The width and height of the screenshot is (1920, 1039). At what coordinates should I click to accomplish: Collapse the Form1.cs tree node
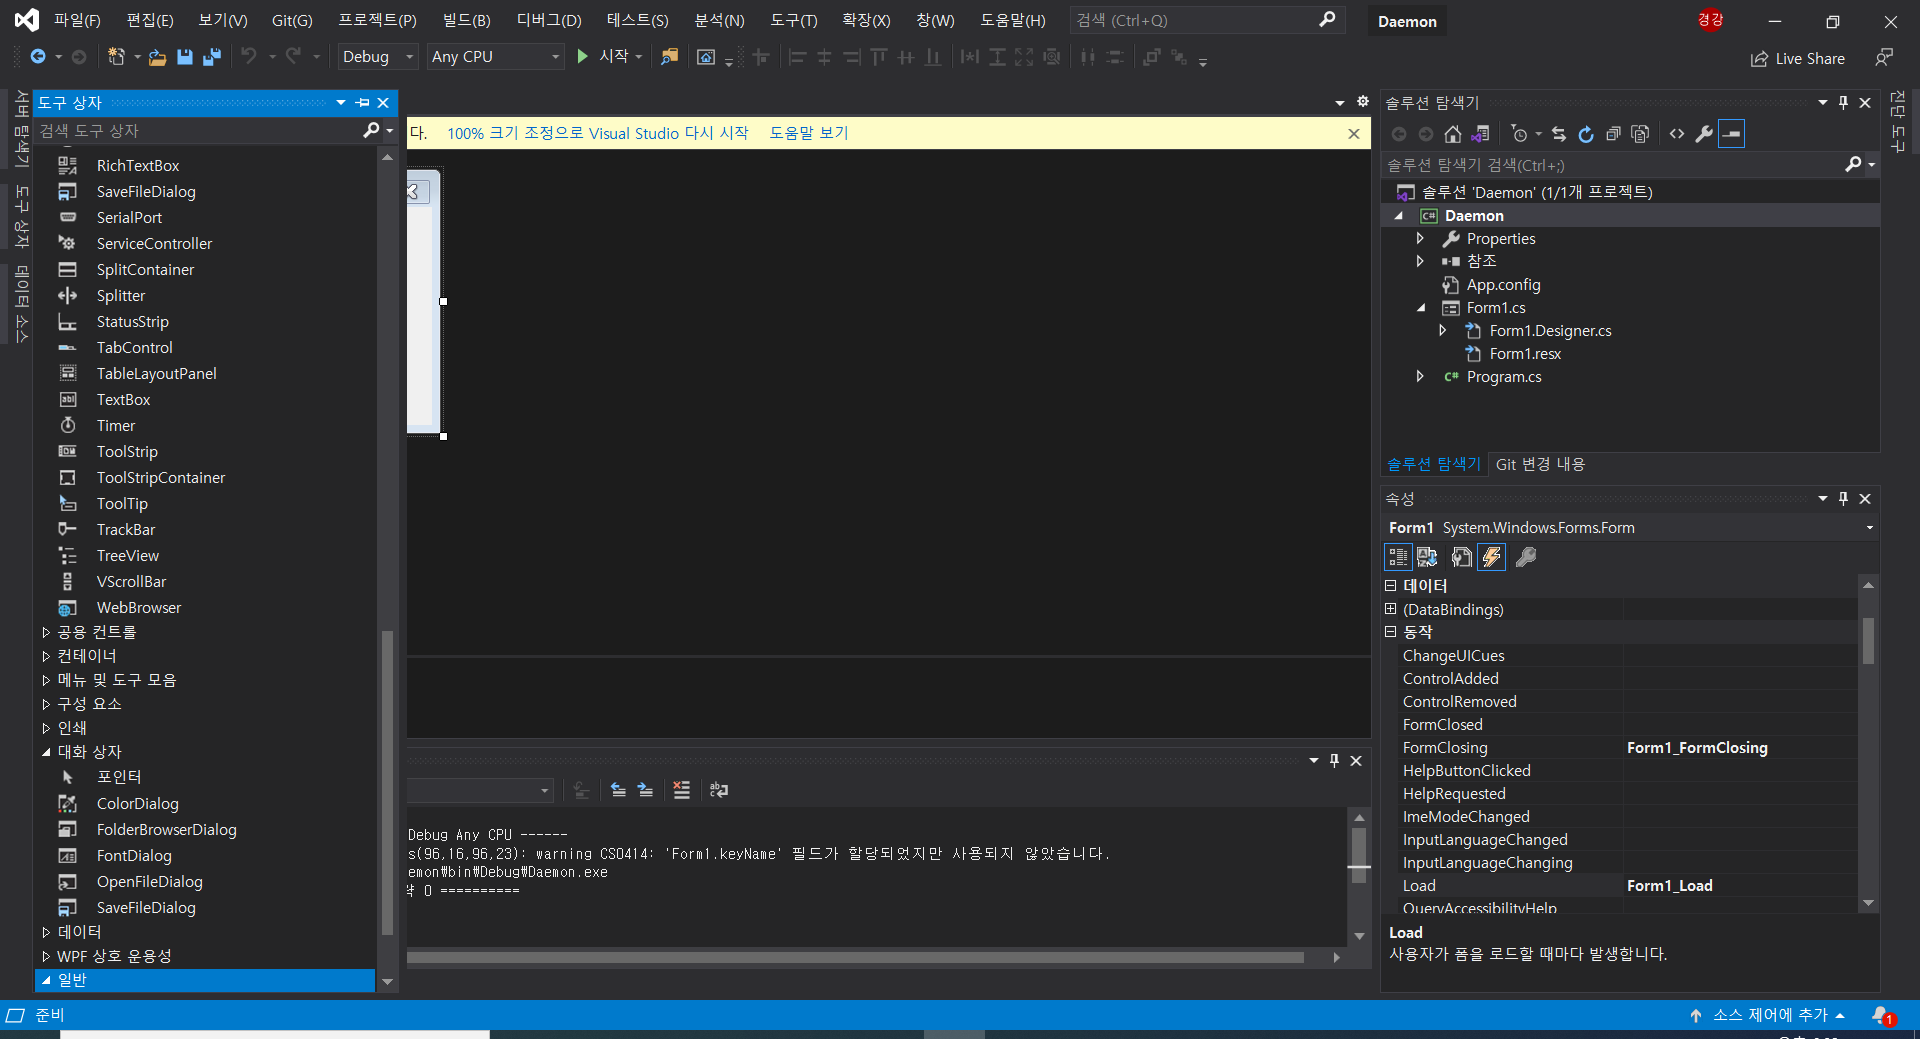1421,308
